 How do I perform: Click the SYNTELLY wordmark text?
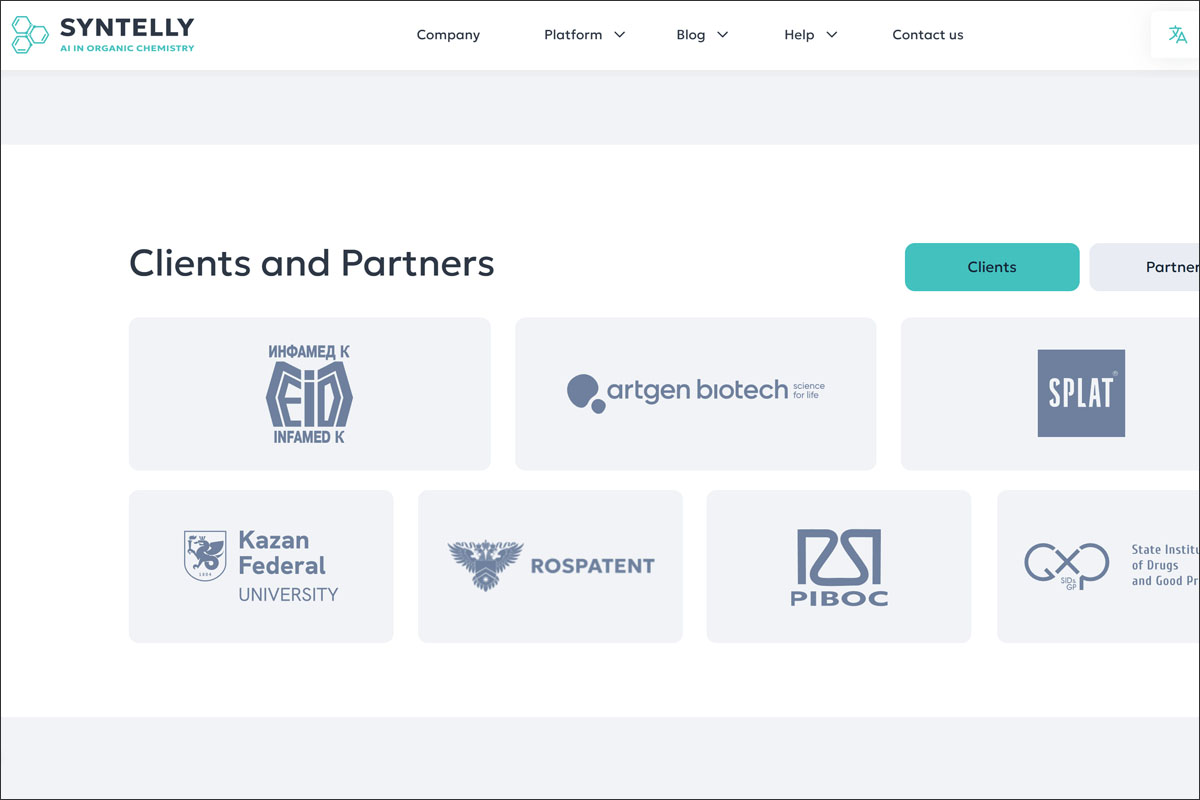click(127, 28)
